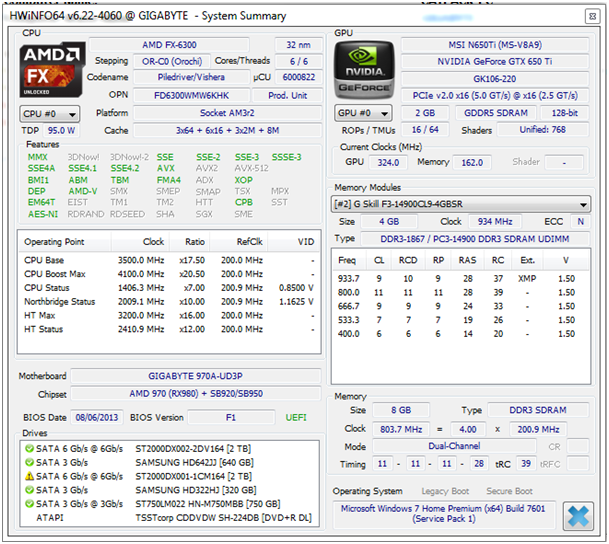
Task: Open the CPU #0 selector dropdown
Action: pyautogui.click(x=49, y=114)
